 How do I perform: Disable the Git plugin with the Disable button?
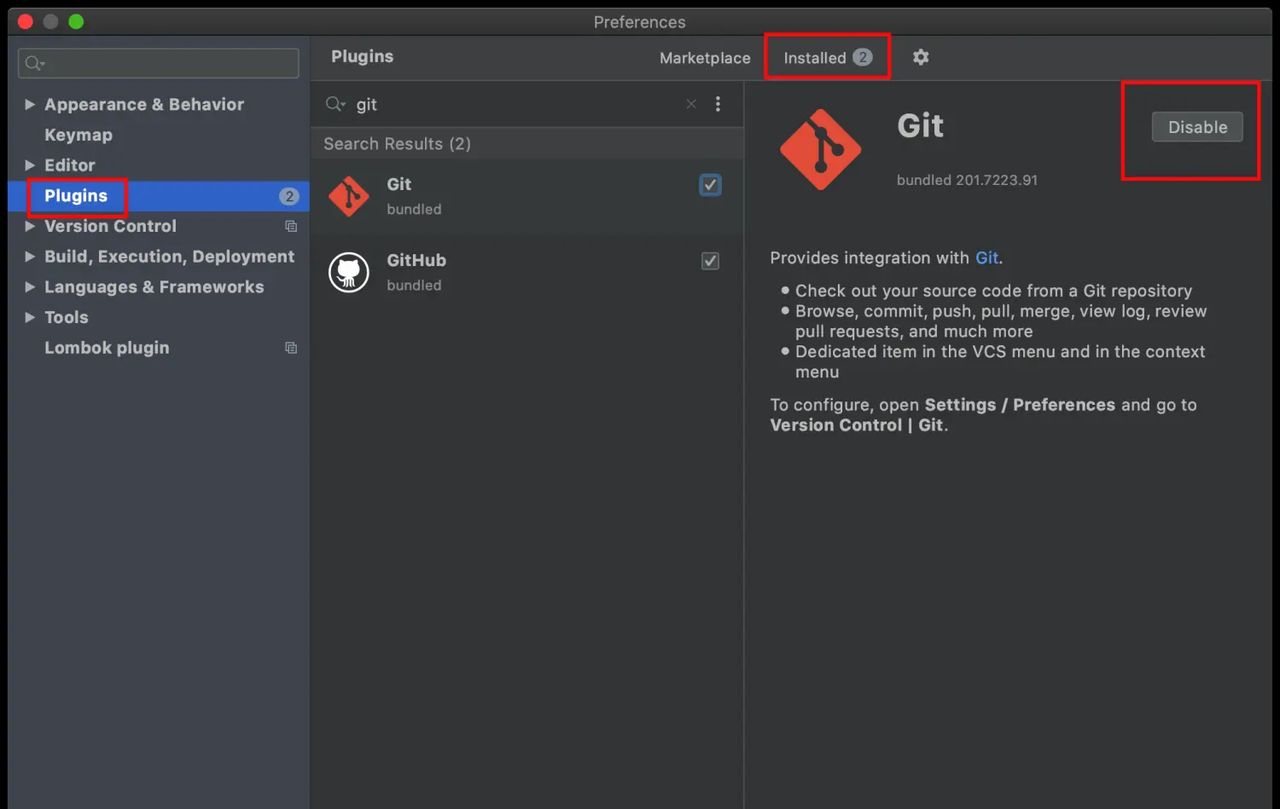(1197, 127)
